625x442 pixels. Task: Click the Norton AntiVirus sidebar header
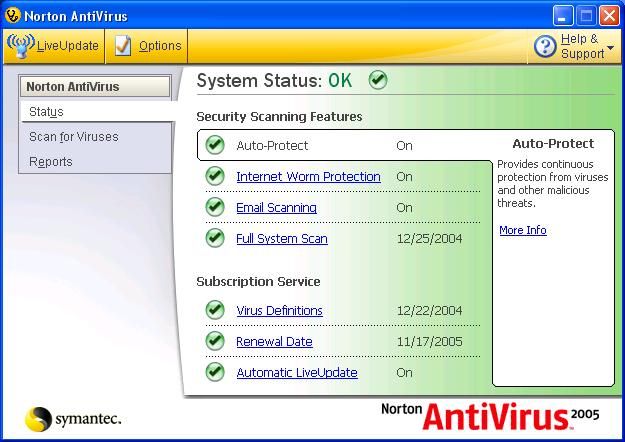pos(95,86)
